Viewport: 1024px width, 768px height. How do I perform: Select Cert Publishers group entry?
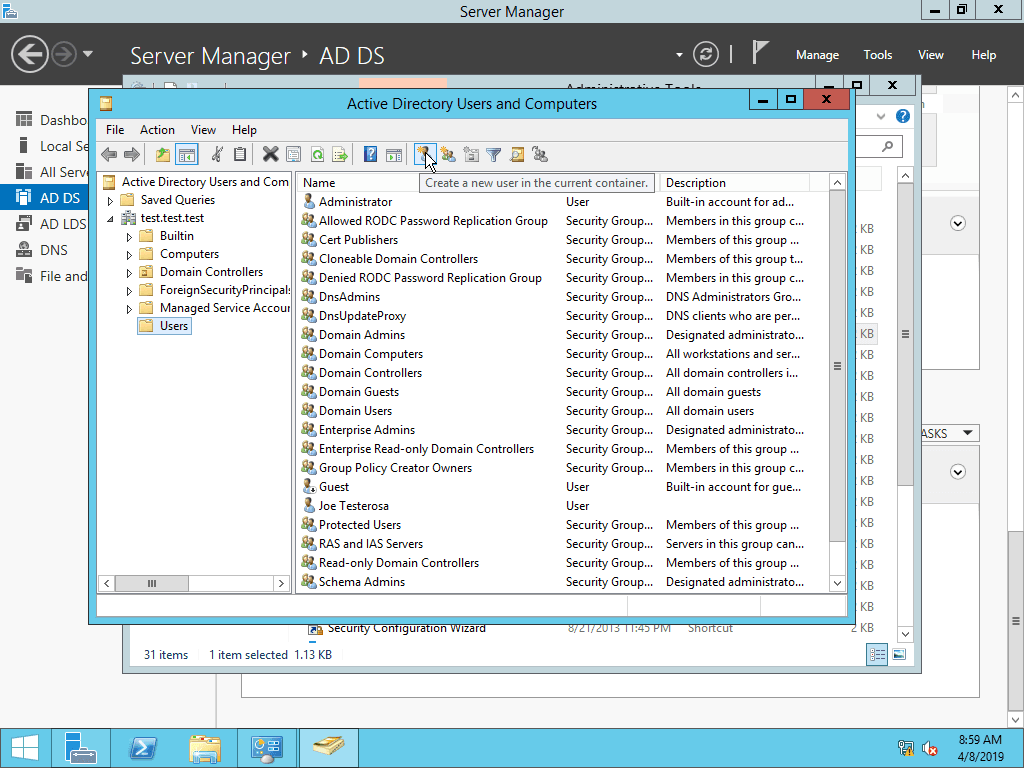point(358,240)
